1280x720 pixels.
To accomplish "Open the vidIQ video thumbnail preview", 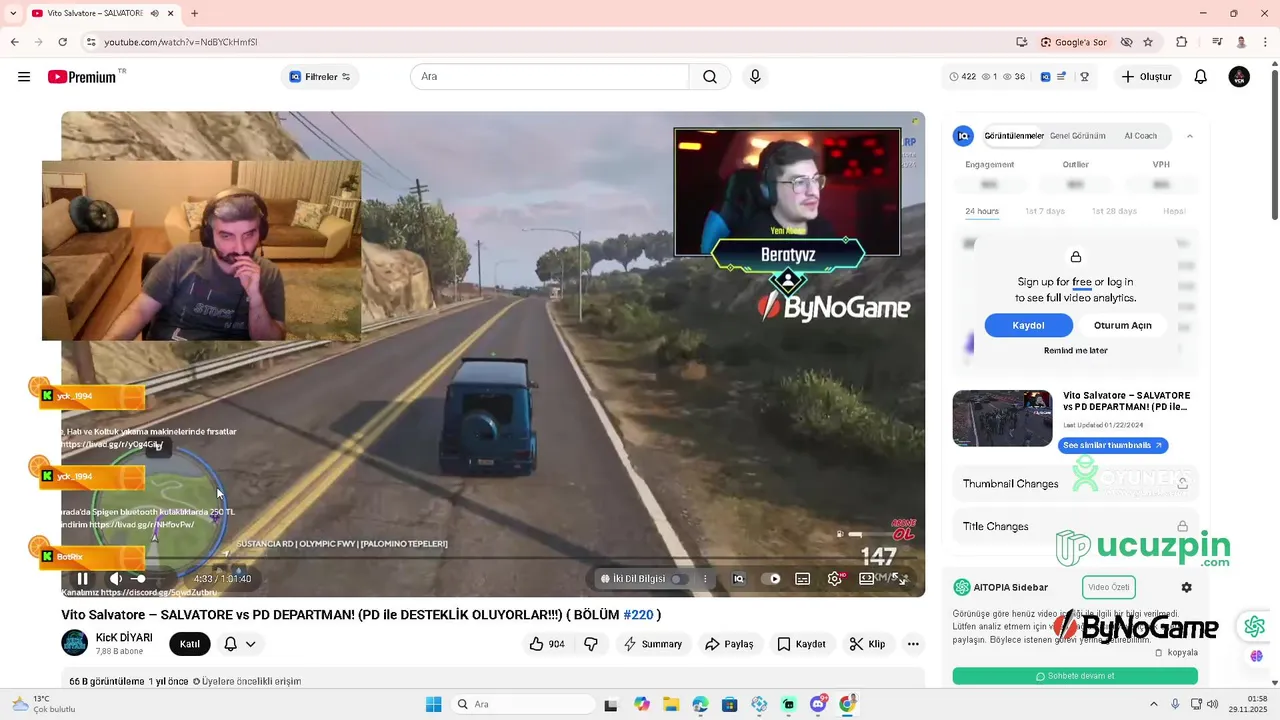I will (x=1002, y=418).
